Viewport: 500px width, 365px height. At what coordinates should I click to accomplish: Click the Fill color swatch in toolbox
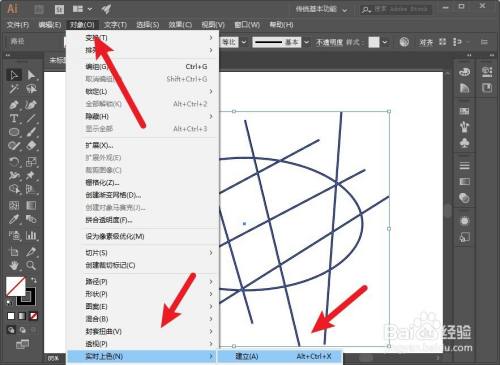point(15,286)
